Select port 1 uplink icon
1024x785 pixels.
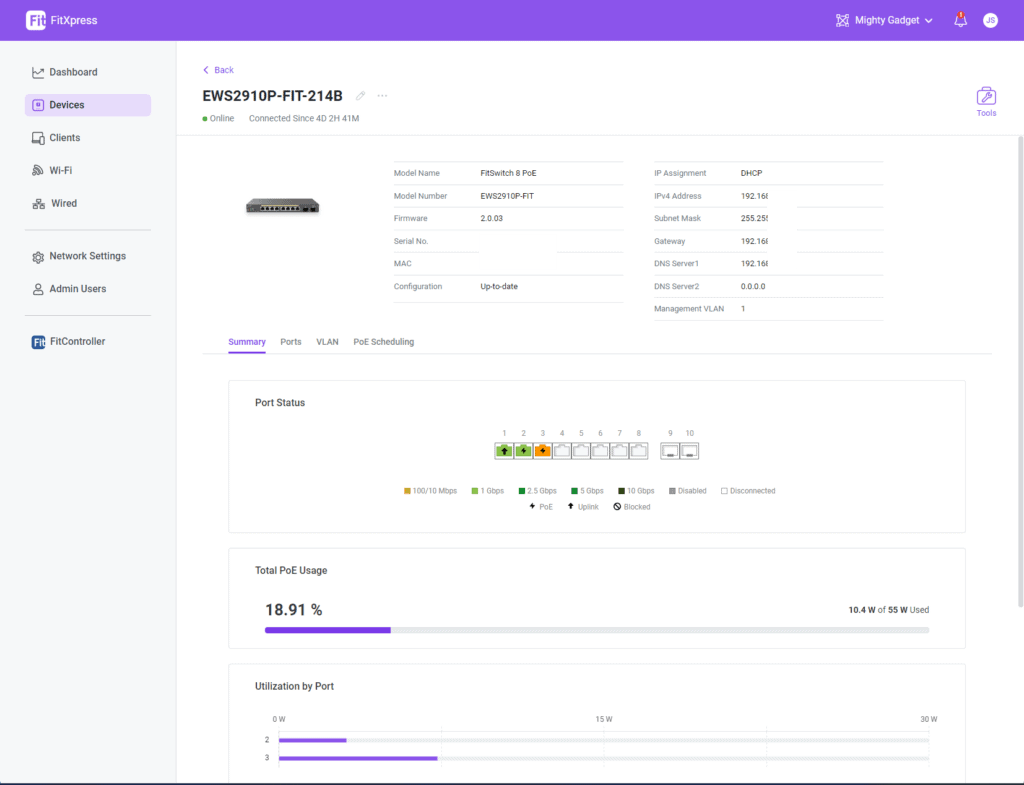coord(504,451)
